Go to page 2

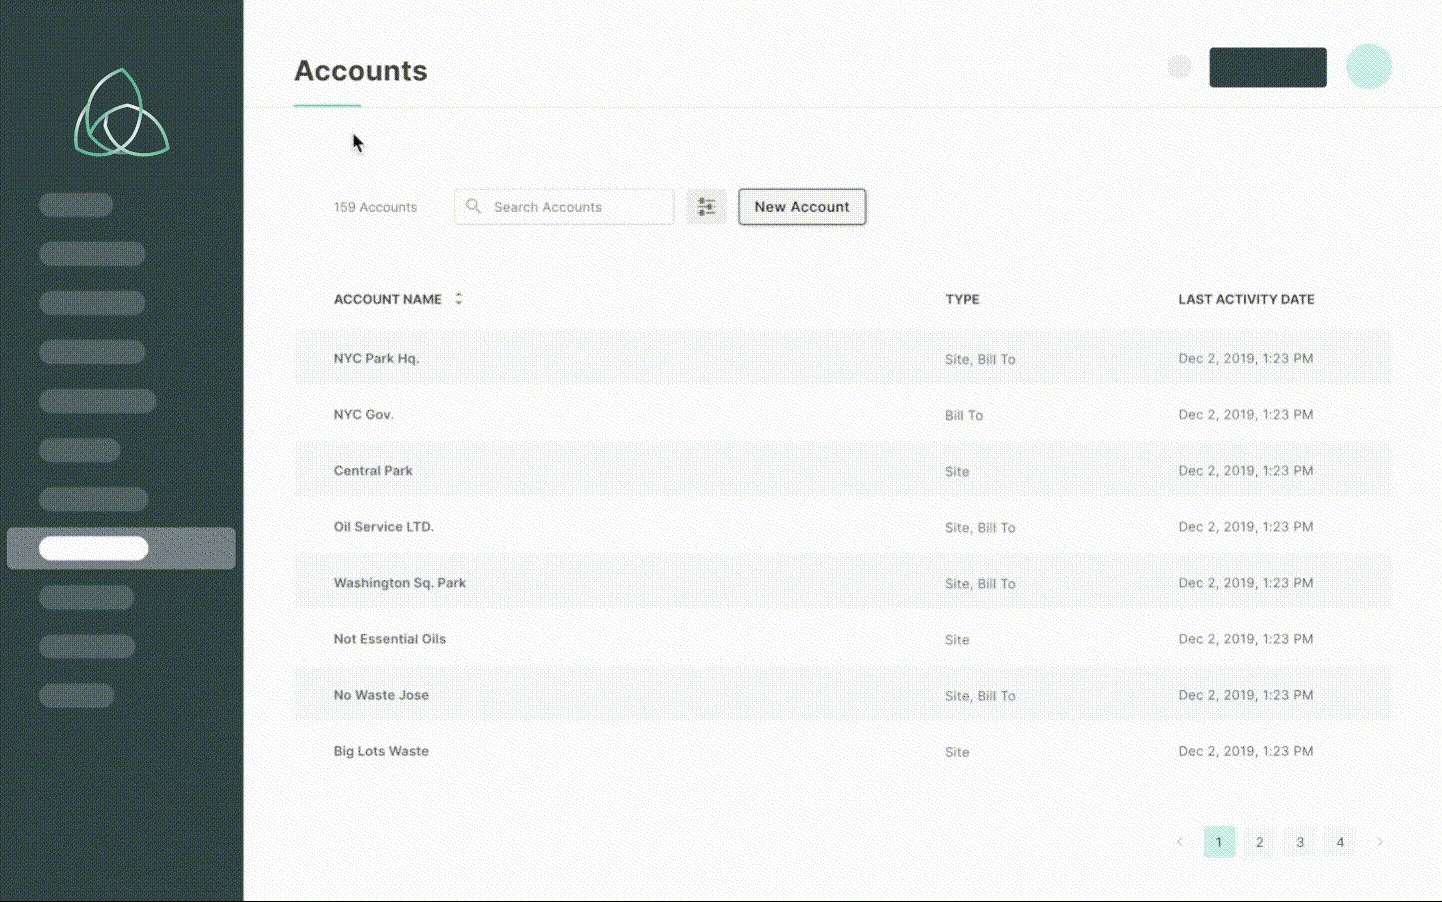coord(1259,842)
